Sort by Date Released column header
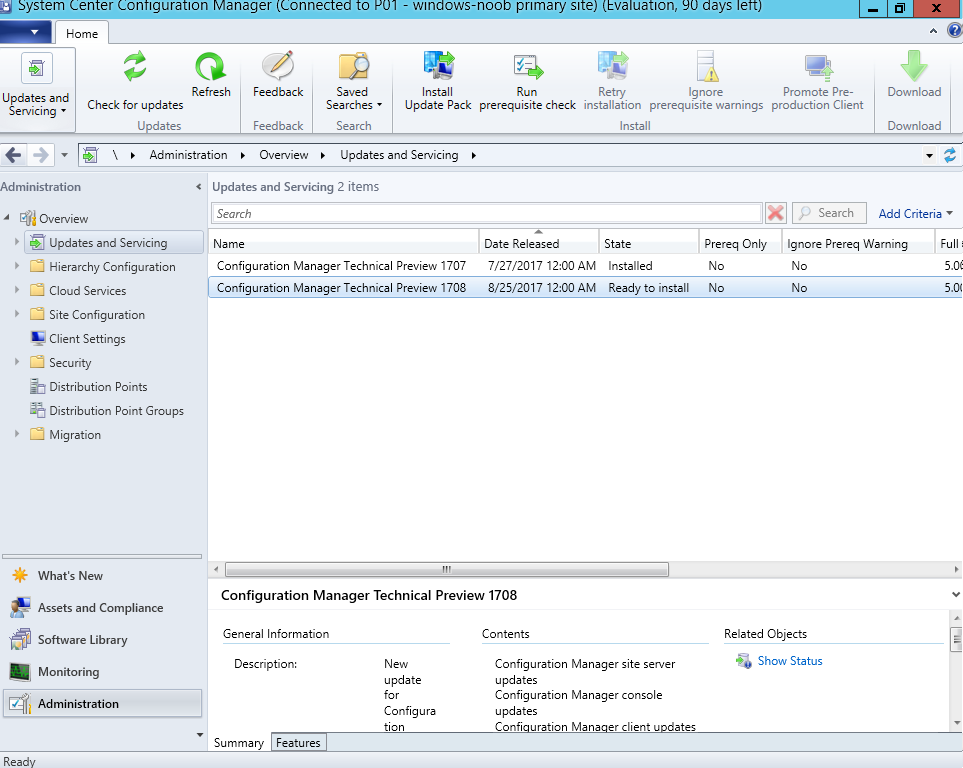963x768 pixels. coord(539,243)
